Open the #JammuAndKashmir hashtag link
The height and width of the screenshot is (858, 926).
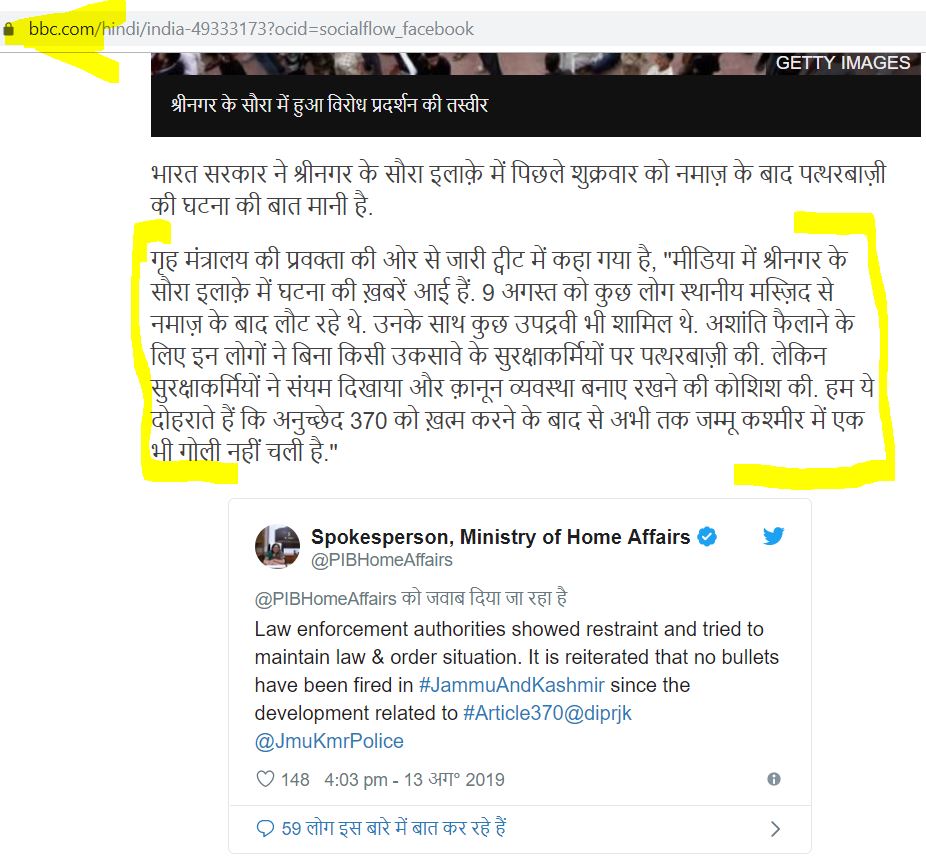(511, 685)
